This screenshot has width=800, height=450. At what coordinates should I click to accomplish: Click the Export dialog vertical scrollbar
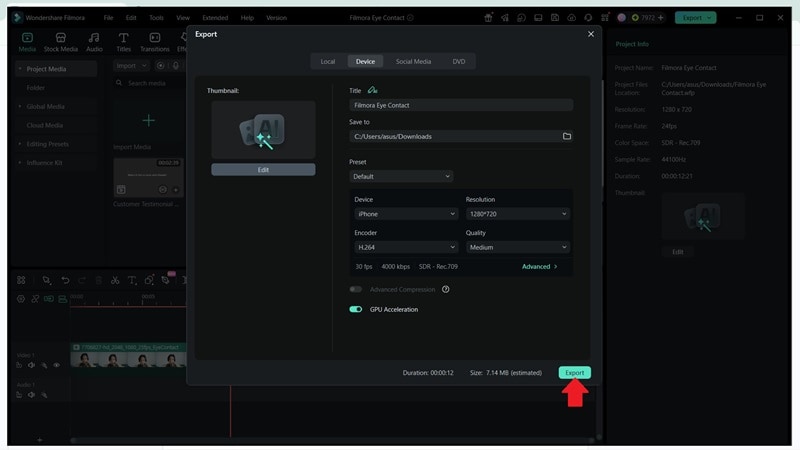click(603, 134)
